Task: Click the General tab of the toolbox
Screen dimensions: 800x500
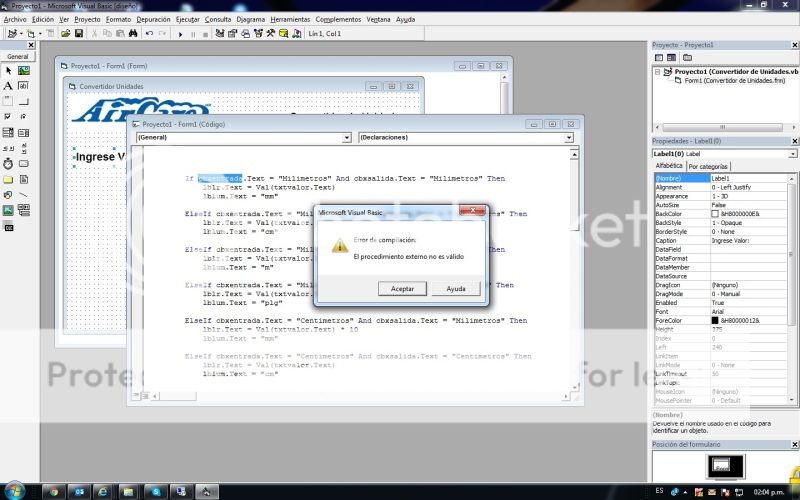Action: [17, 56]
